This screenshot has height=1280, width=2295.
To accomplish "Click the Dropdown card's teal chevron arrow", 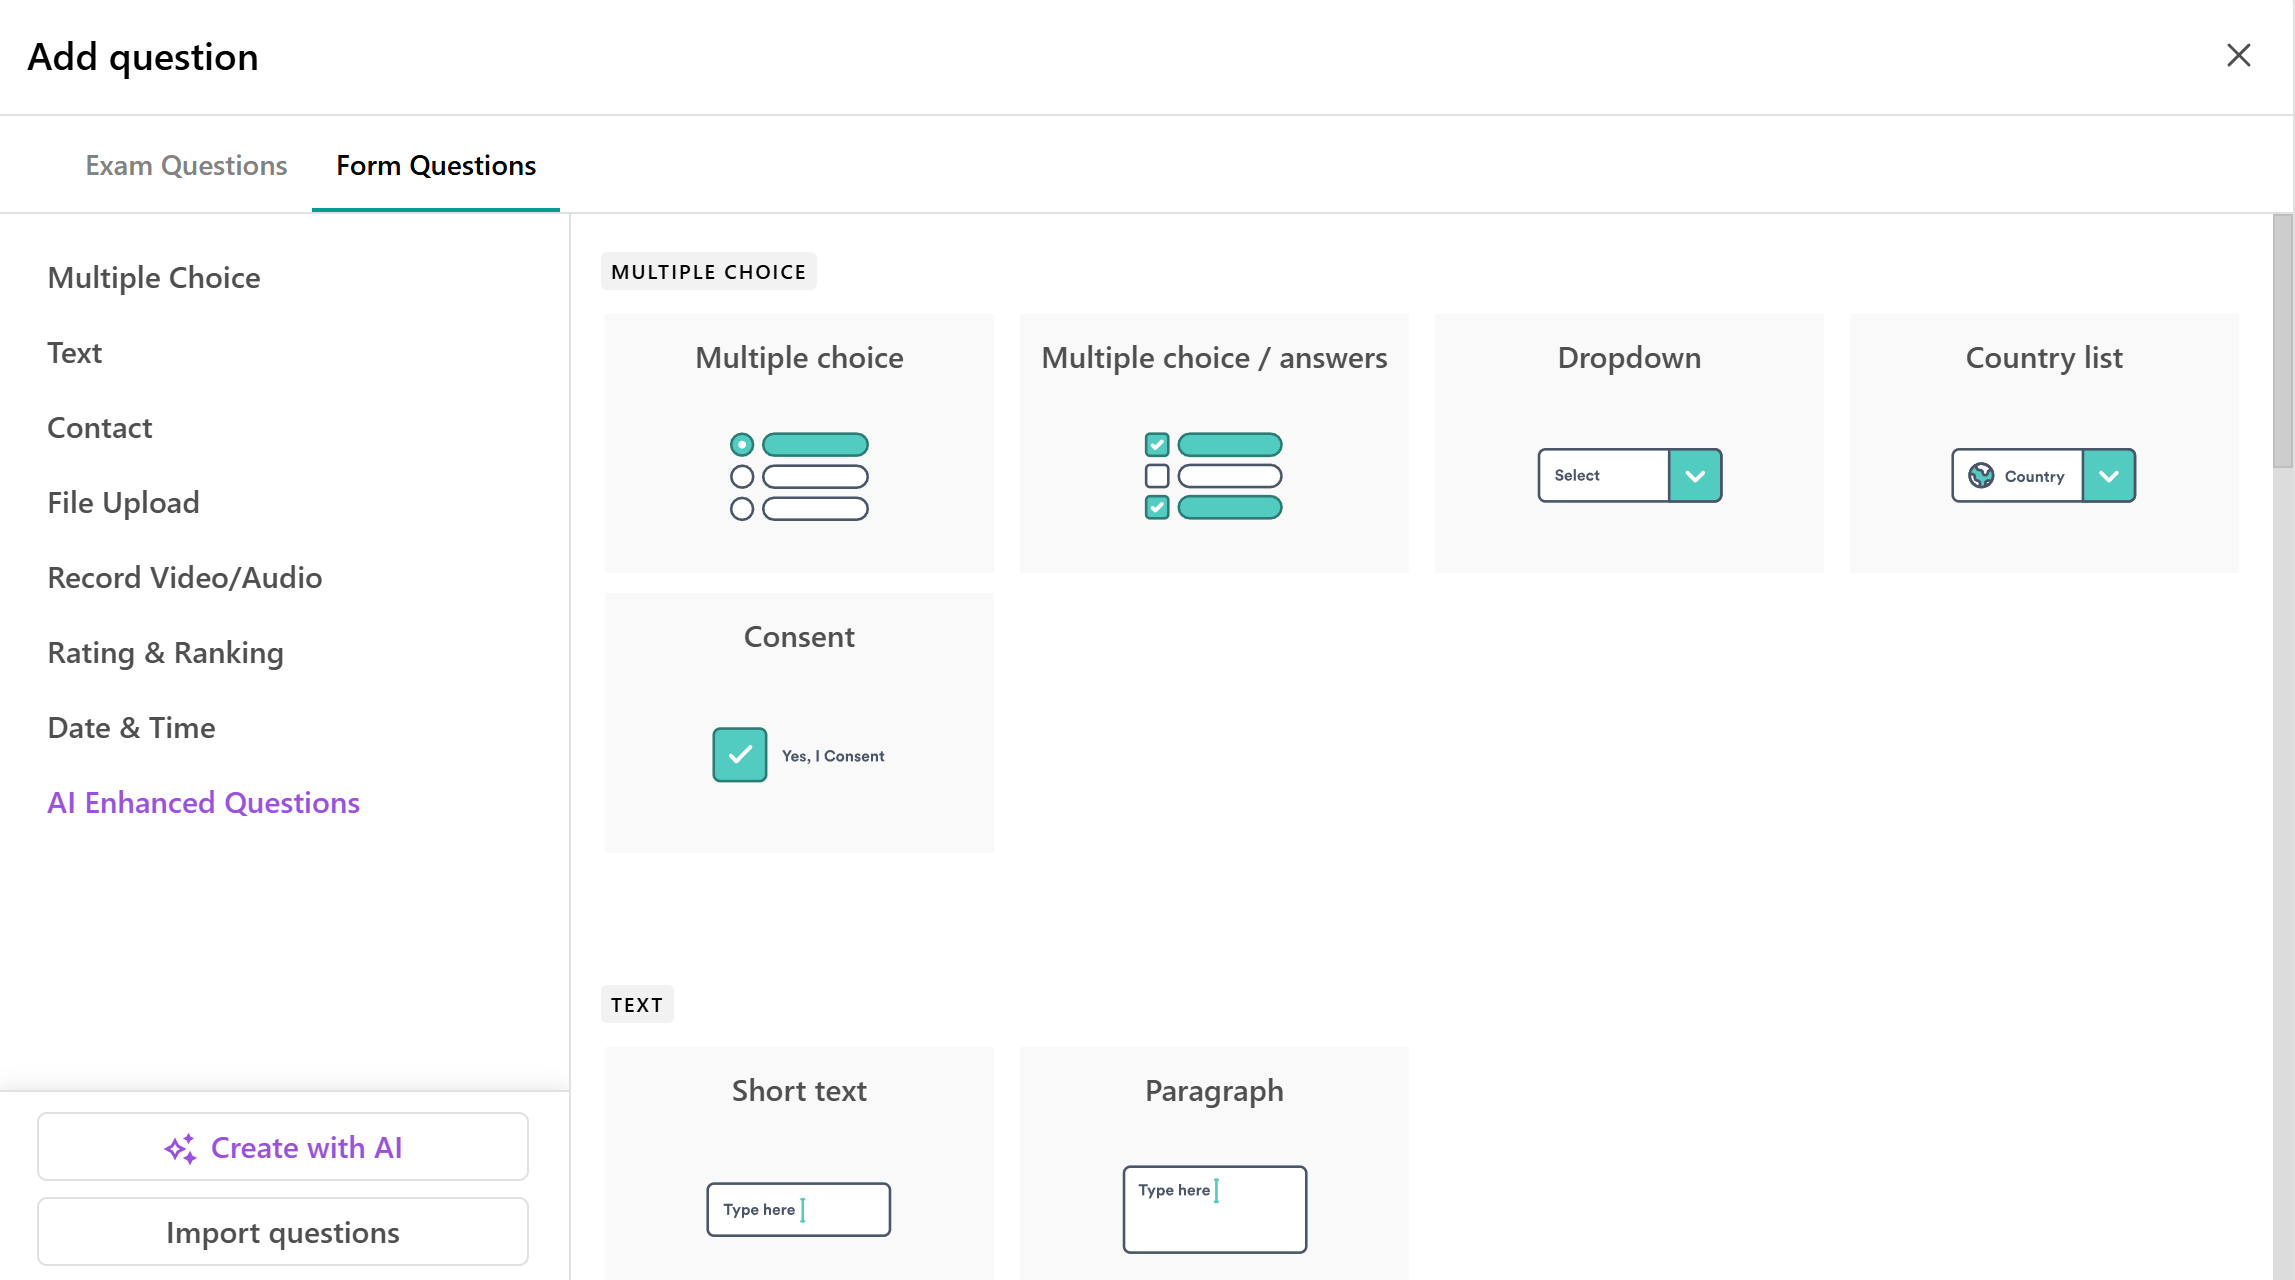I will [x=1695, y=476].
